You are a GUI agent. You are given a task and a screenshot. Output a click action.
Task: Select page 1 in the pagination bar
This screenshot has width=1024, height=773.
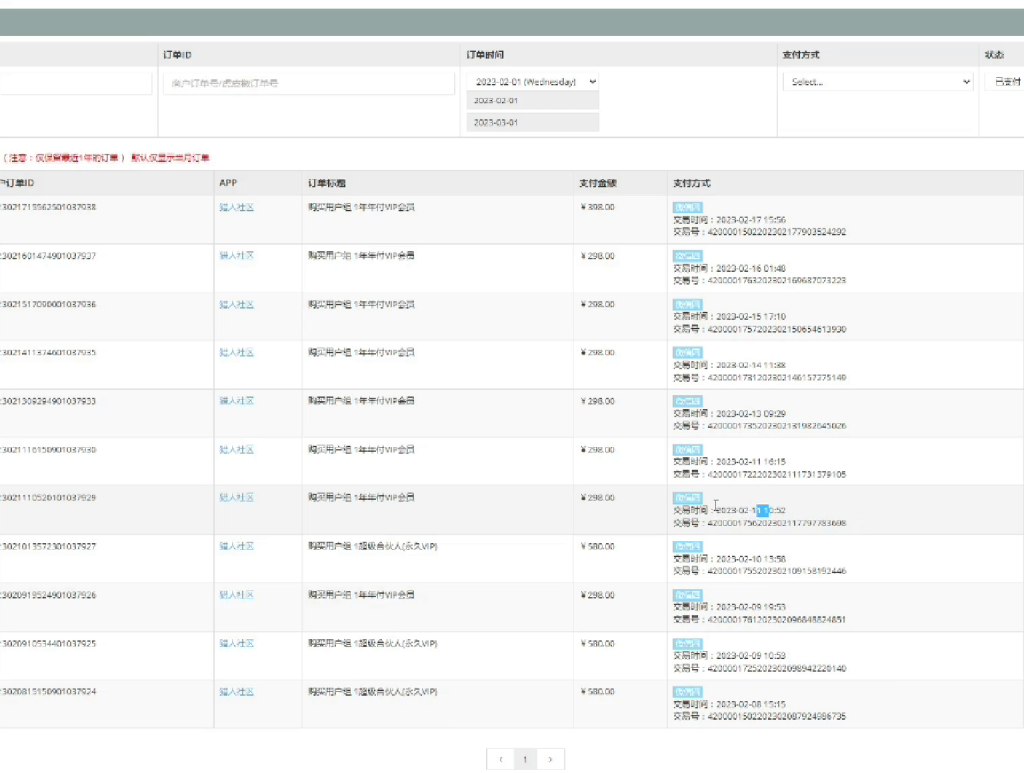coord(525,759)
